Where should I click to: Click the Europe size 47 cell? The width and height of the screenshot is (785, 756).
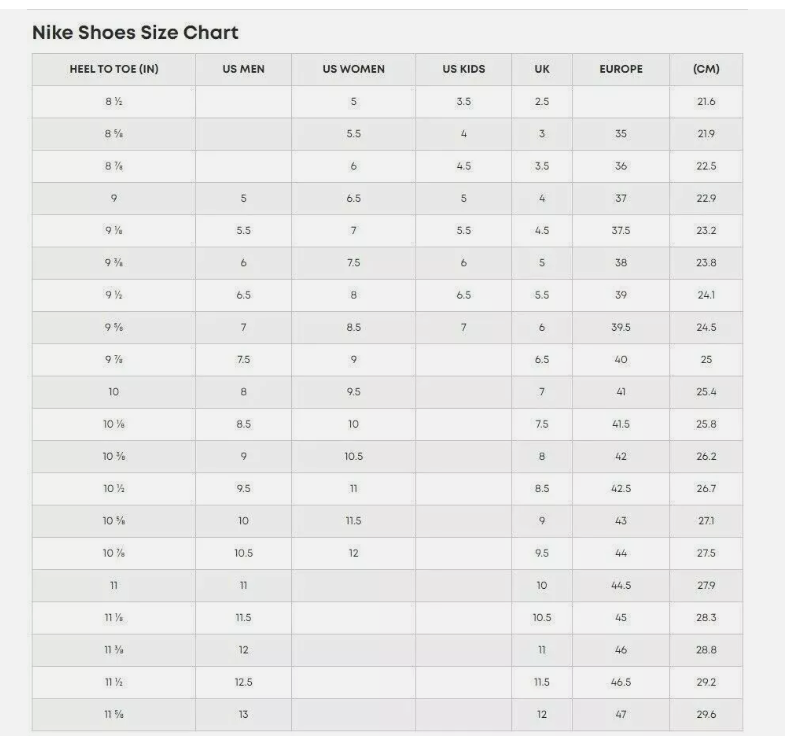621,715
